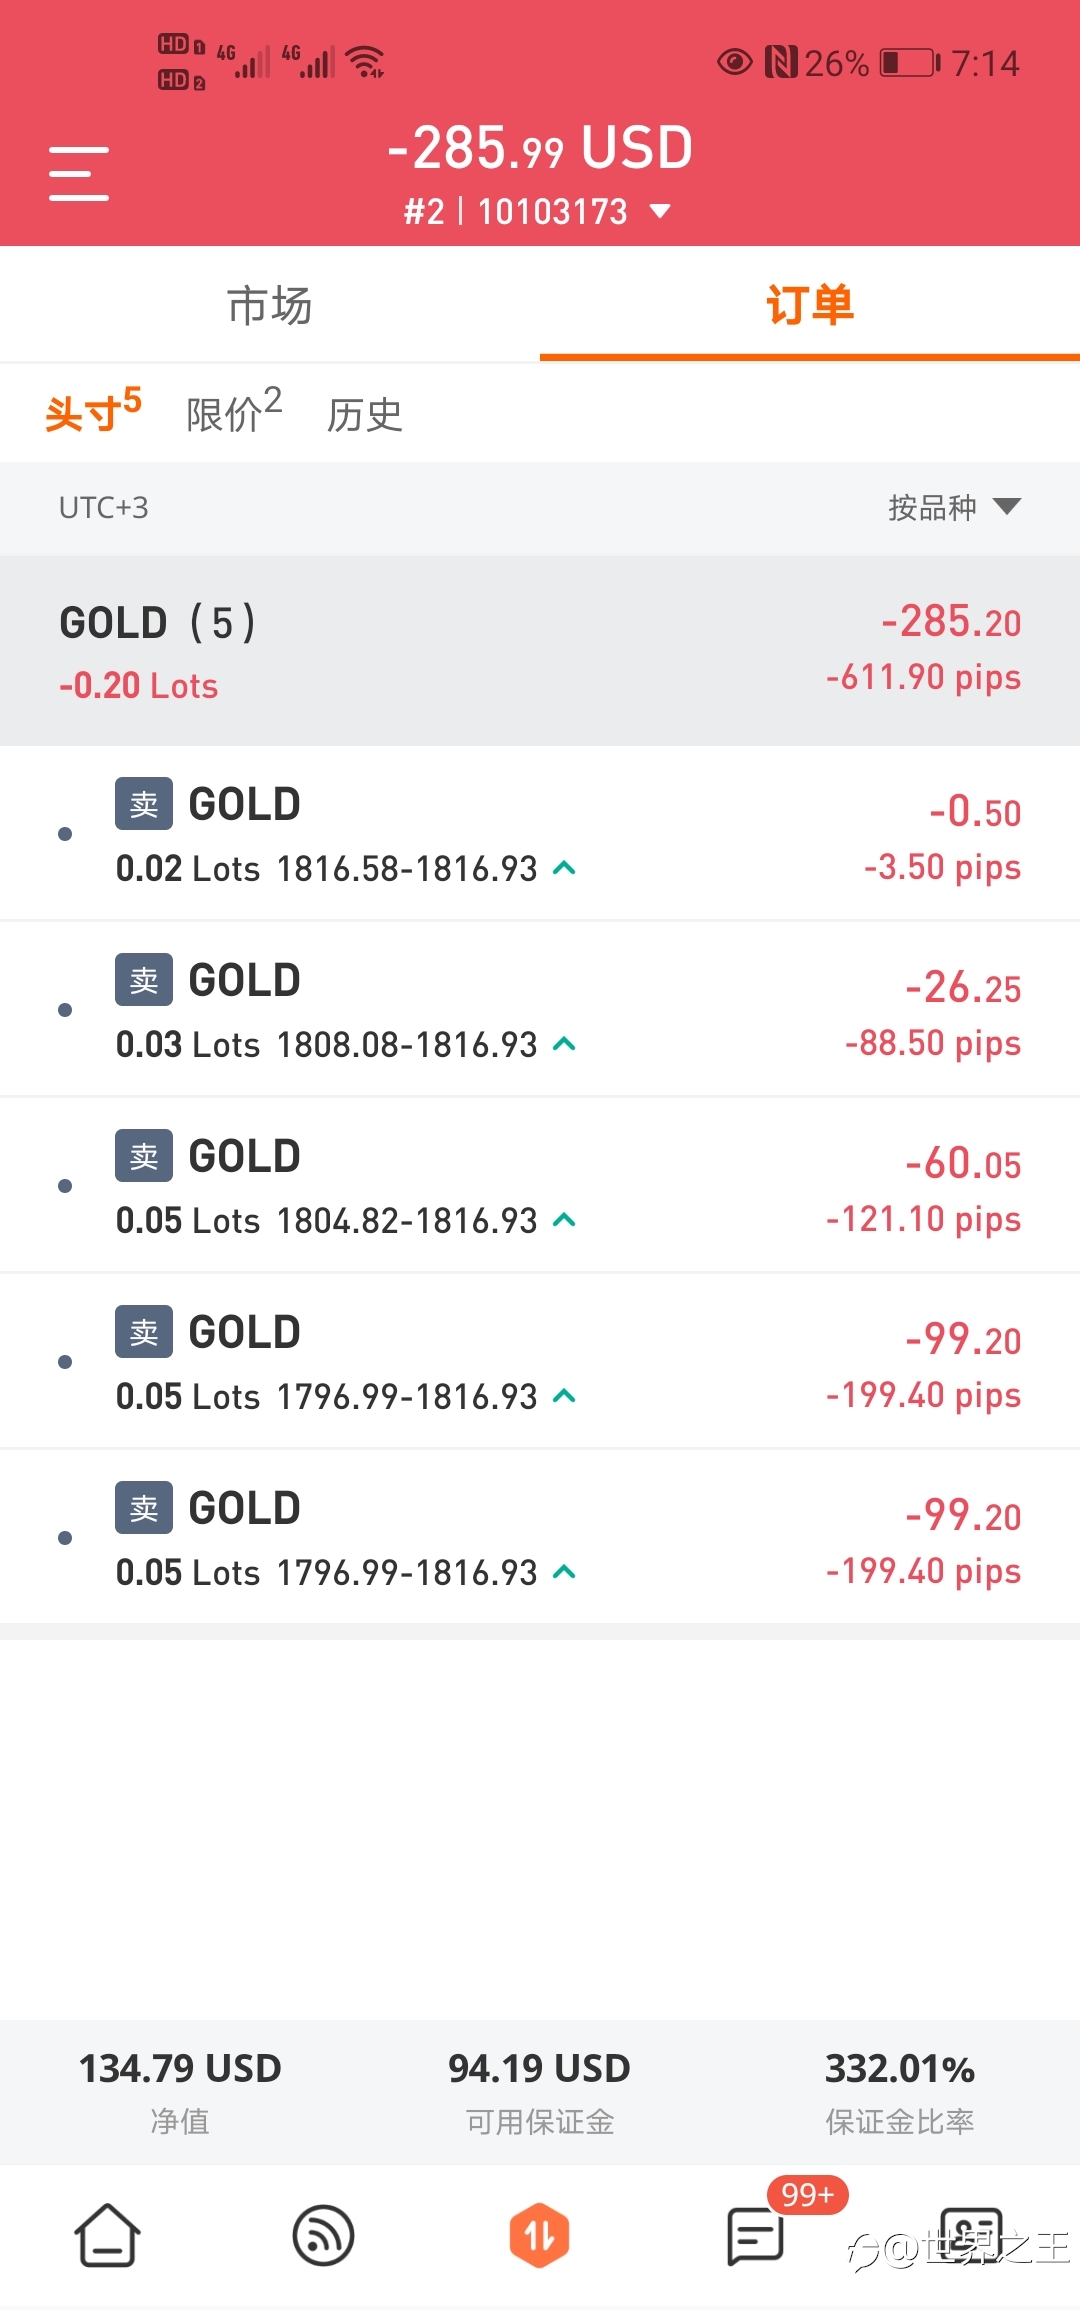Tap the home icon in bottom bar

coord(107,2236)
